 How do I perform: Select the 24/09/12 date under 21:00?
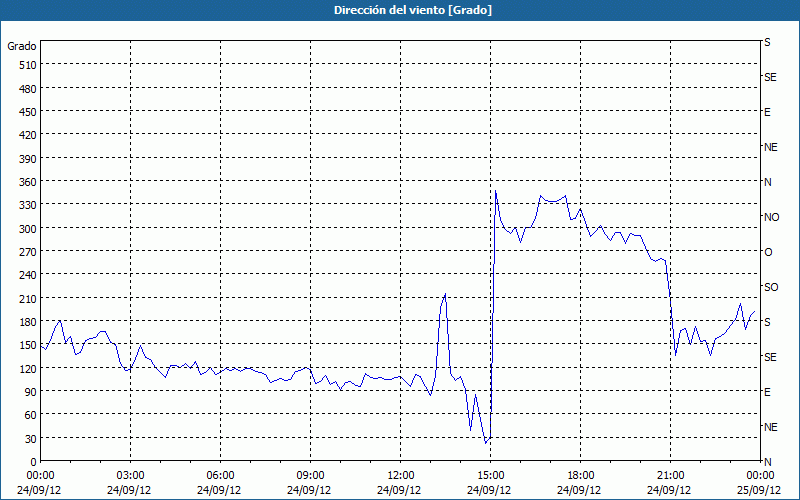pos(670,490)
